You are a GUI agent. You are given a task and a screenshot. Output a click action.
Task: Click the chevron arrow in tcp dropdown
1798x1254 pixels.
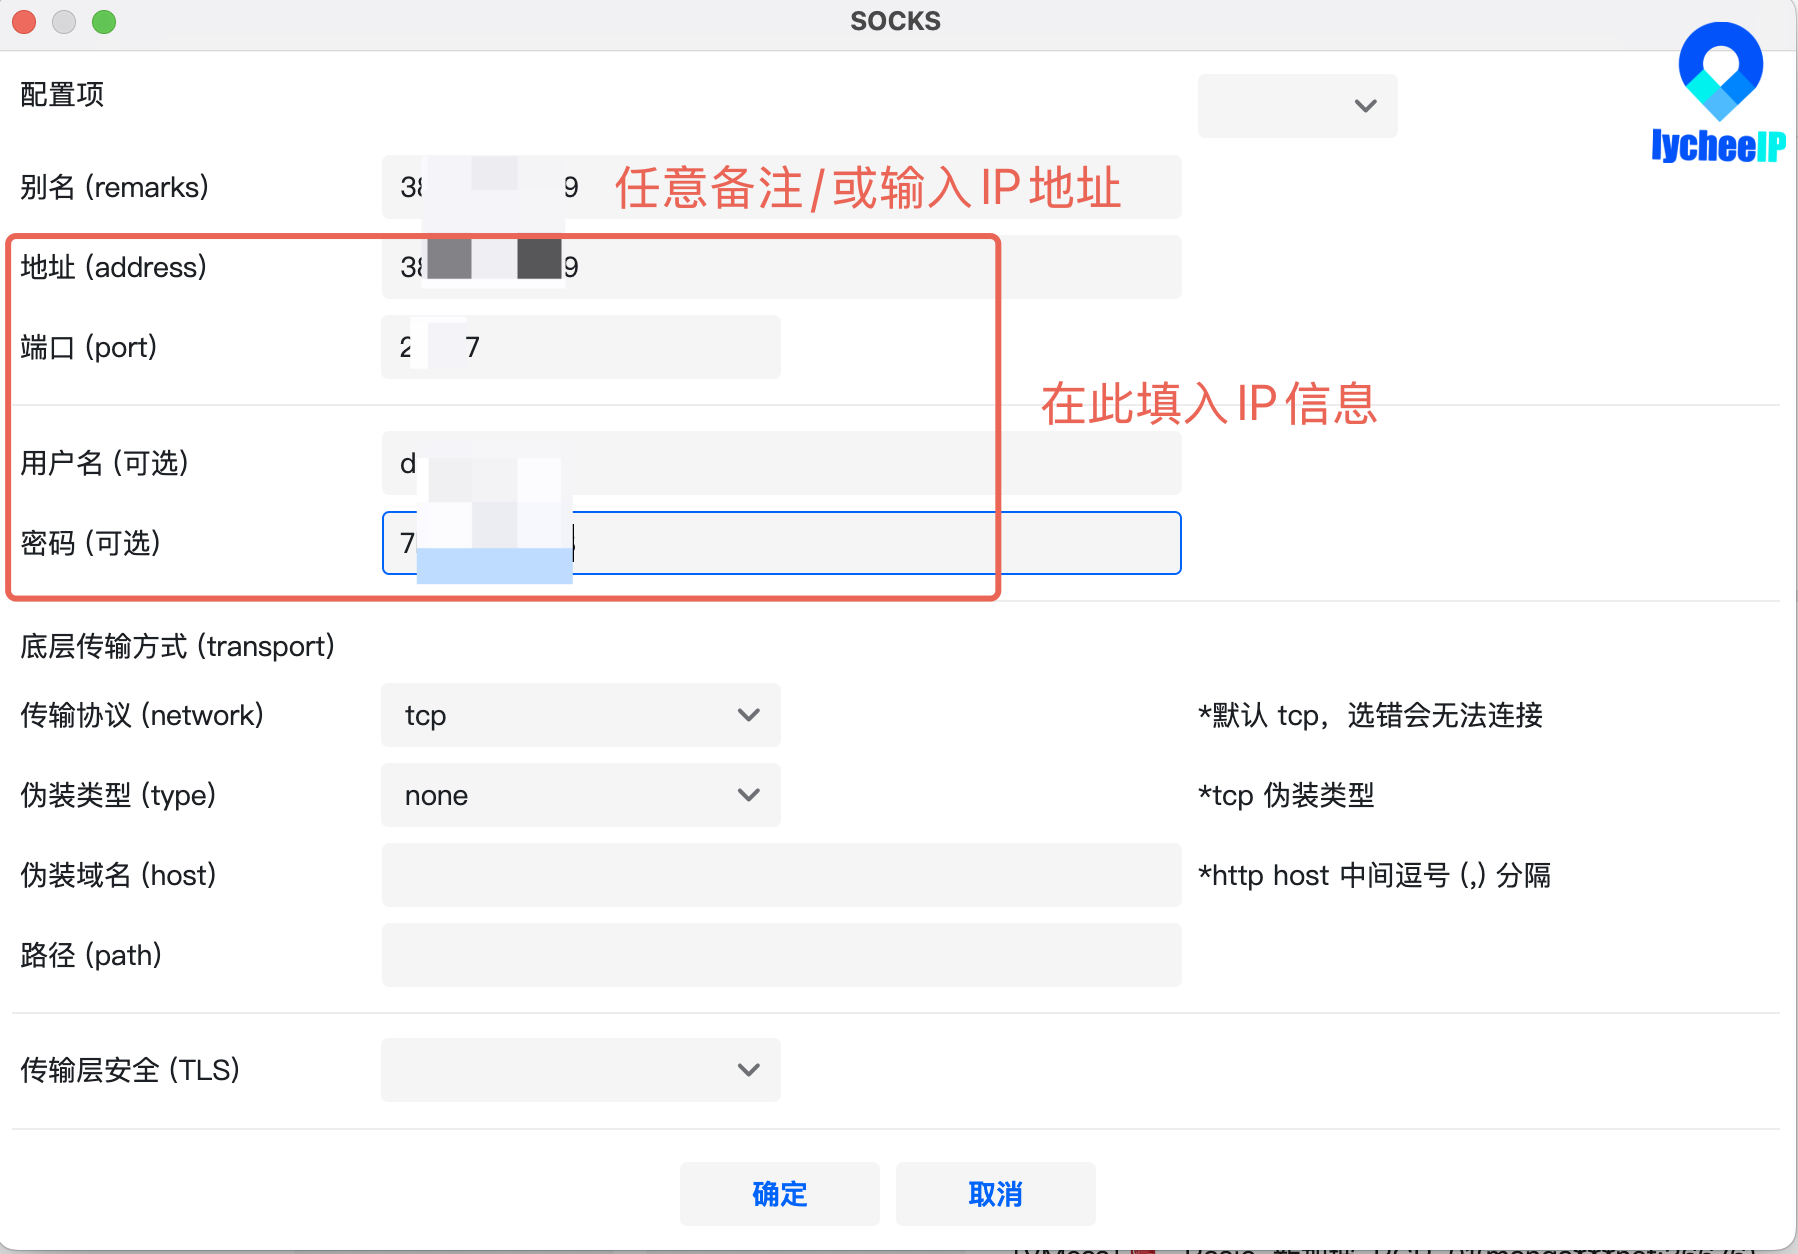748,715
